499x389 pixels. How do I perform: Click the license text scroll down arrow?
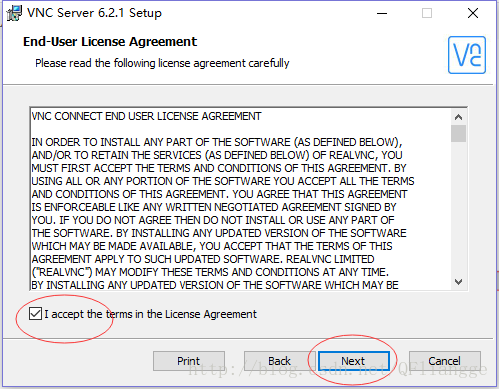[x=459, y=282]
